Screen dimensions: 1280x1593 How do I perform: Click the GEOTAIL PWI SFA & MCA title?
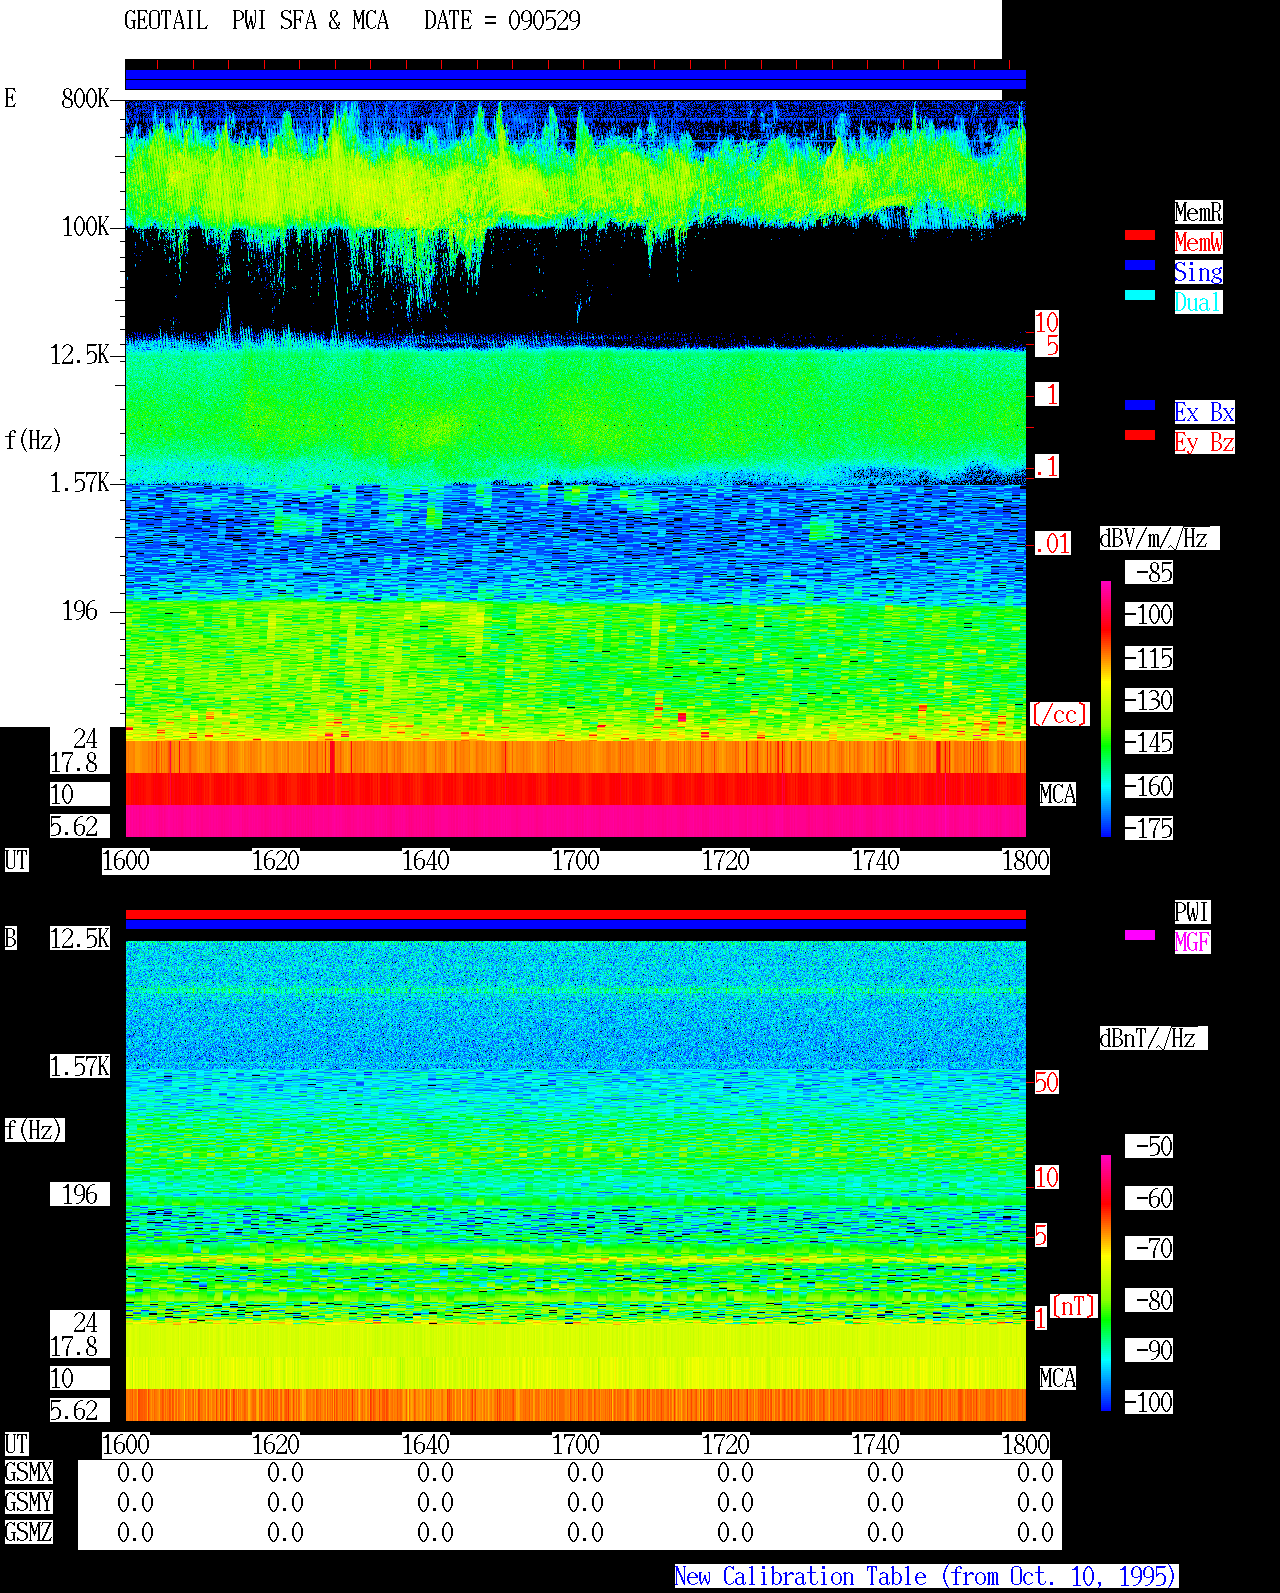(x=352, y=21)
